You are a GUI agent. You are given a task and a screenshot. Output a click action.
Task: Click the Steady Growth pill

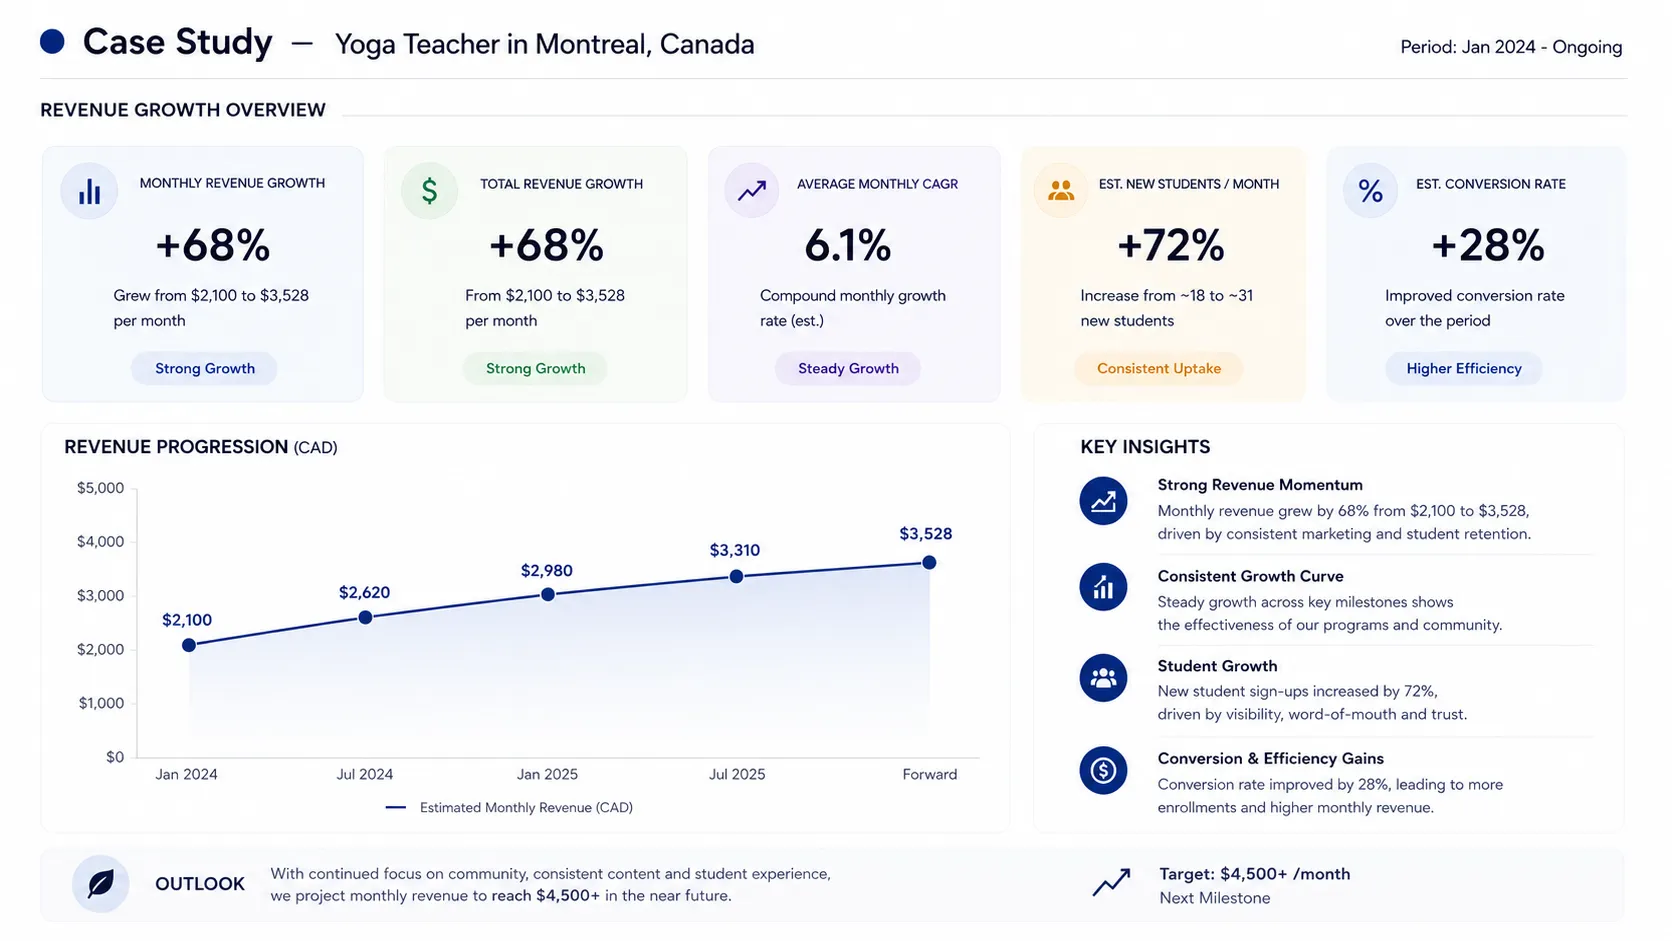pyautogui.click(x=848, y=368)
